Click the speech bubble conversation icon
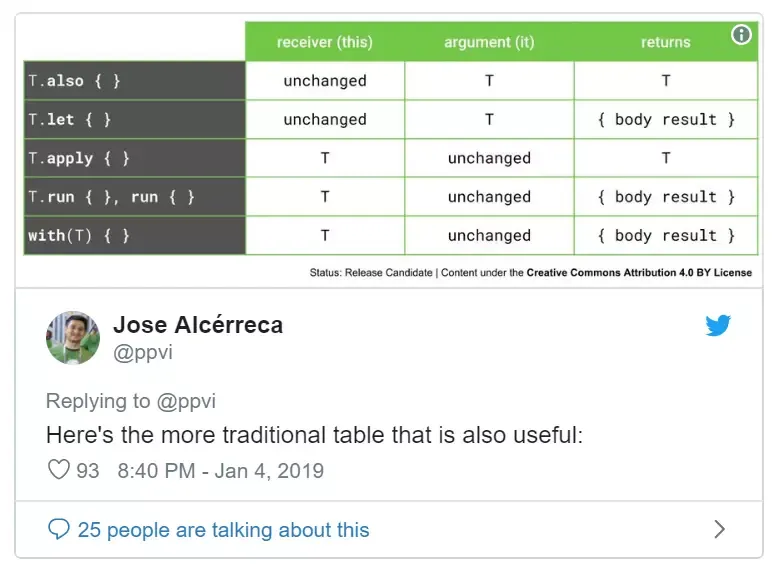This screenshot has width=783, height=571. (59, 529)
